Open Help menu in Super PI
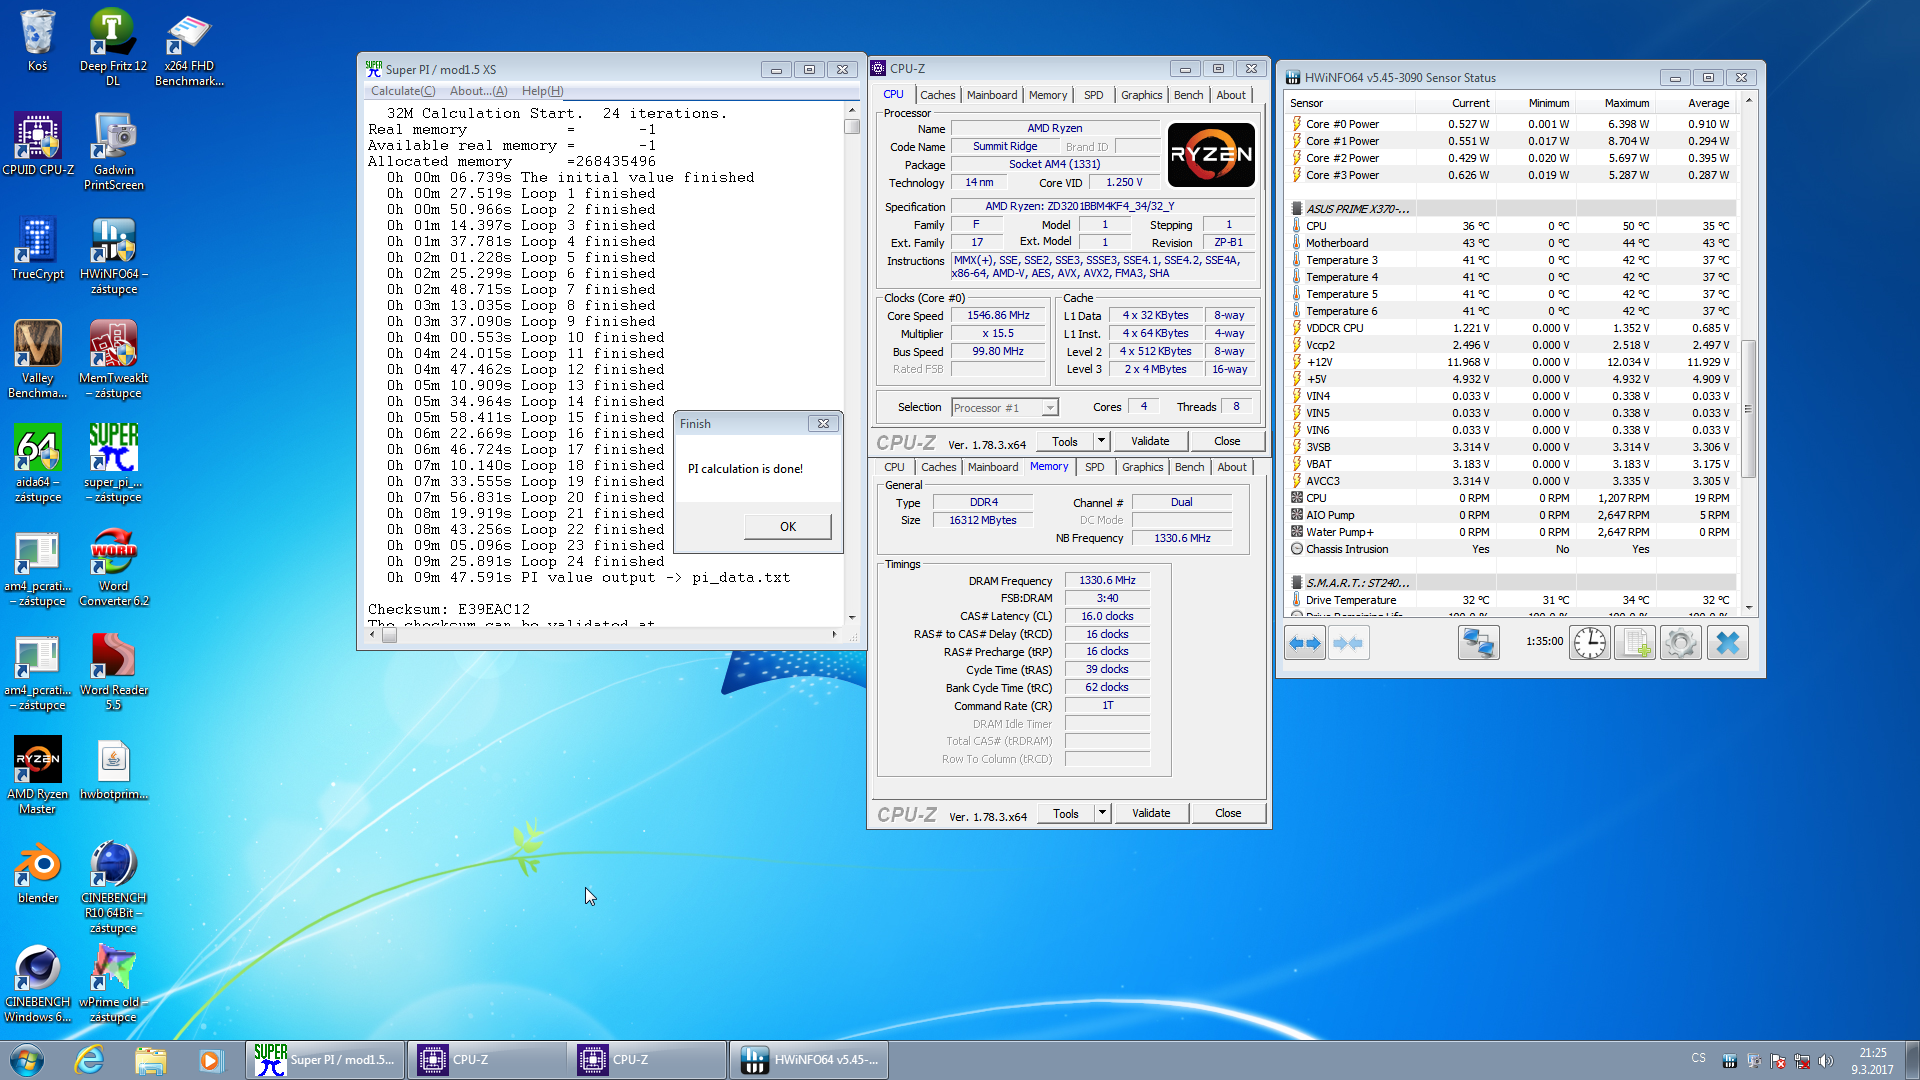Image resolution: width=1920 pixels, height=1080 pixels. tap(542, 91)
